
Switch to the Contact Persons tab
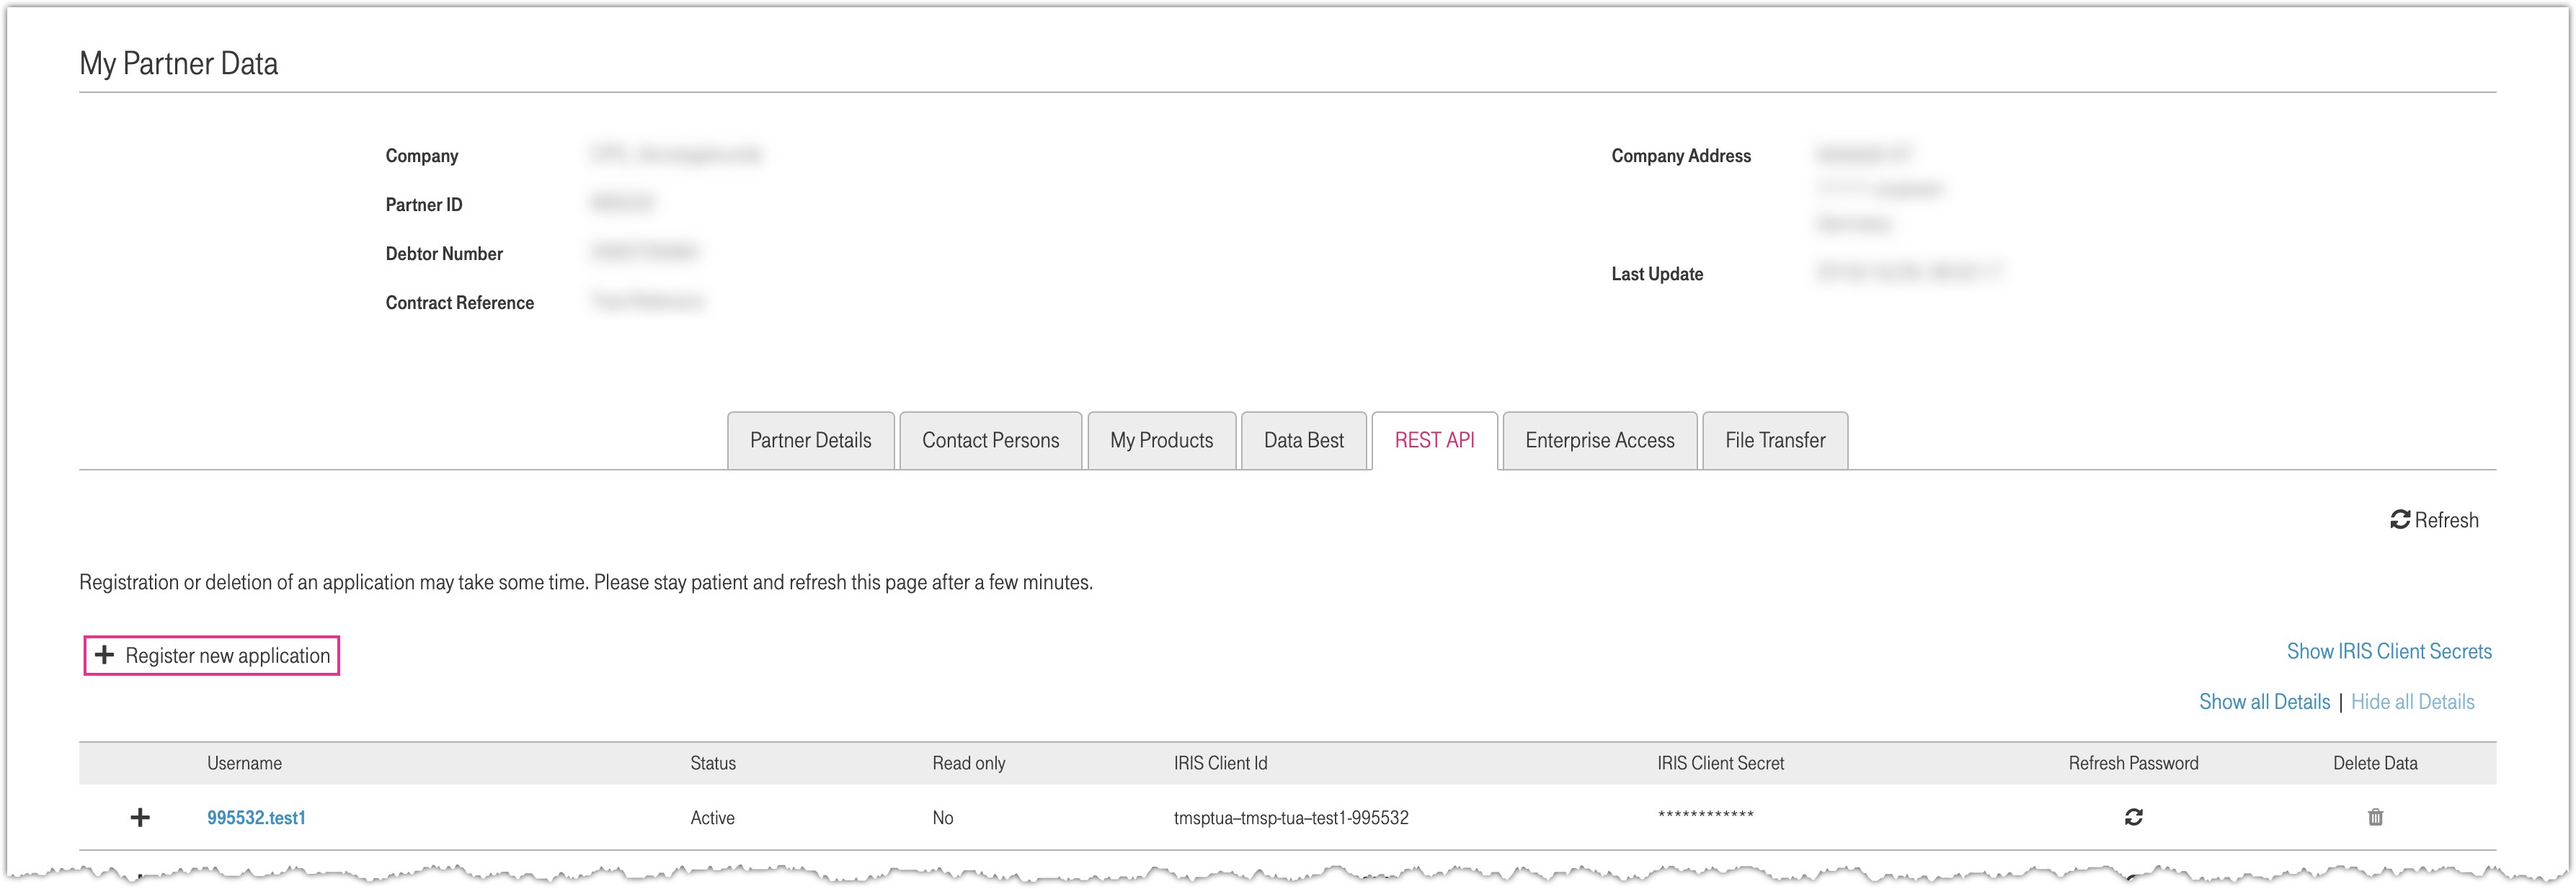[990, 441]
